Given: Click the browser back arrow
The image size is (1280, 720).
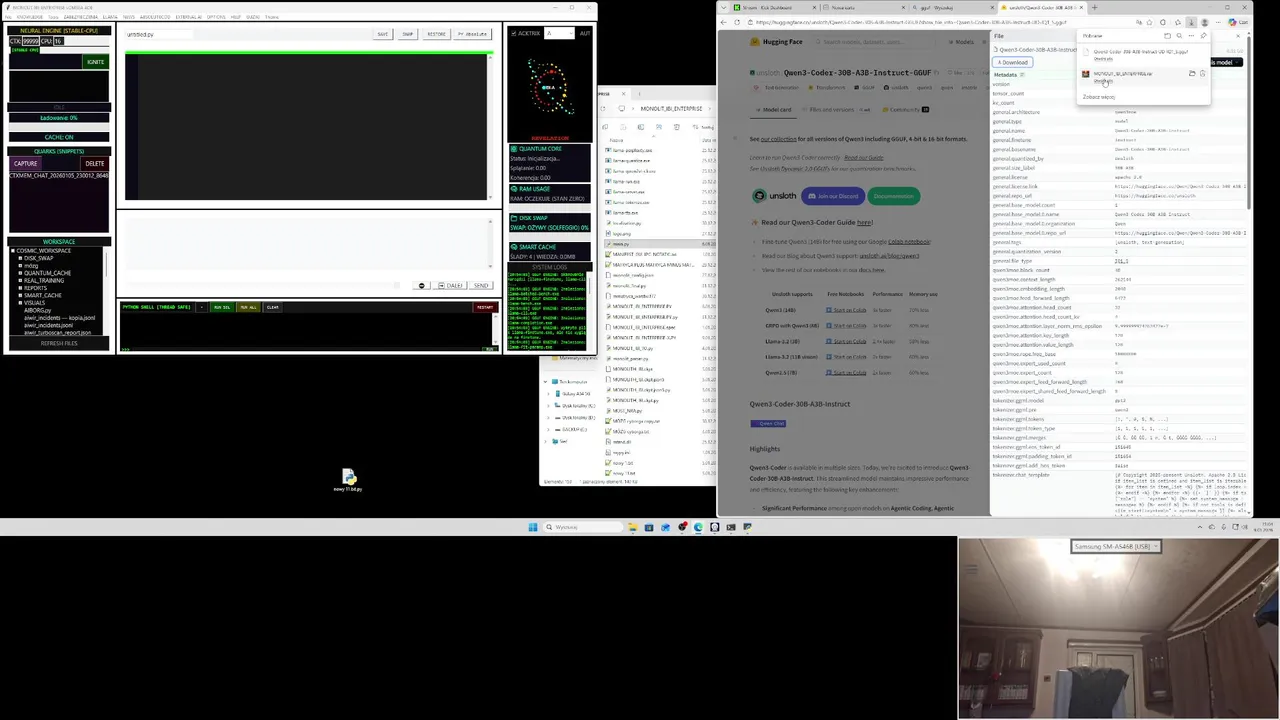Looking at the screenshot, I should tap(723, 22).
